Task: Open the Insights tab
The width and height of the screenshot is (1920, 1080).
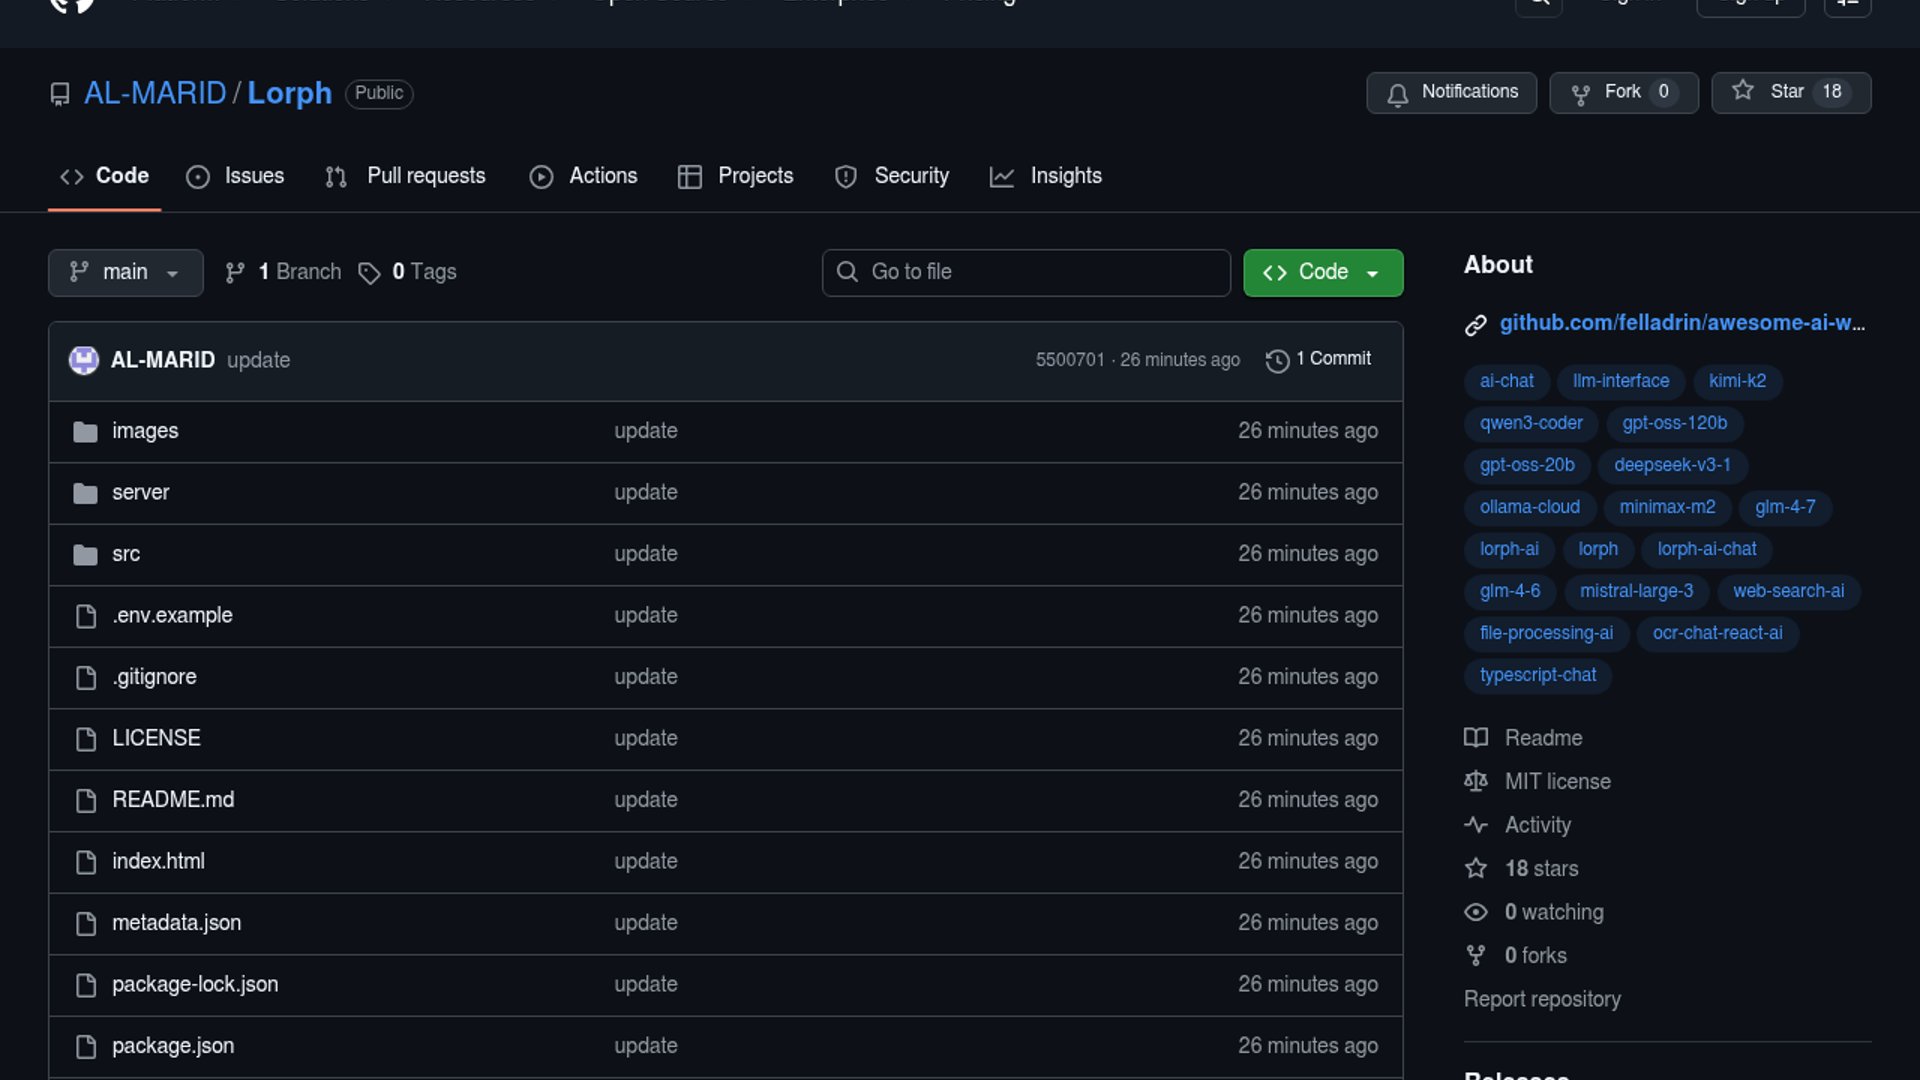Action: coord(1045,177)
